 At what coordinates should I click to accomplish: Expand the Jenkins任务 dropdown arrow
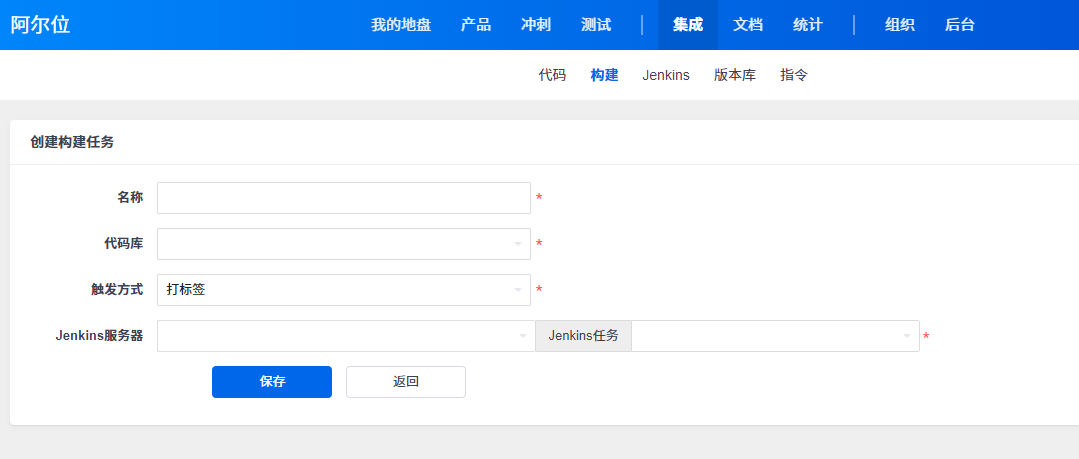click(906, 336)
